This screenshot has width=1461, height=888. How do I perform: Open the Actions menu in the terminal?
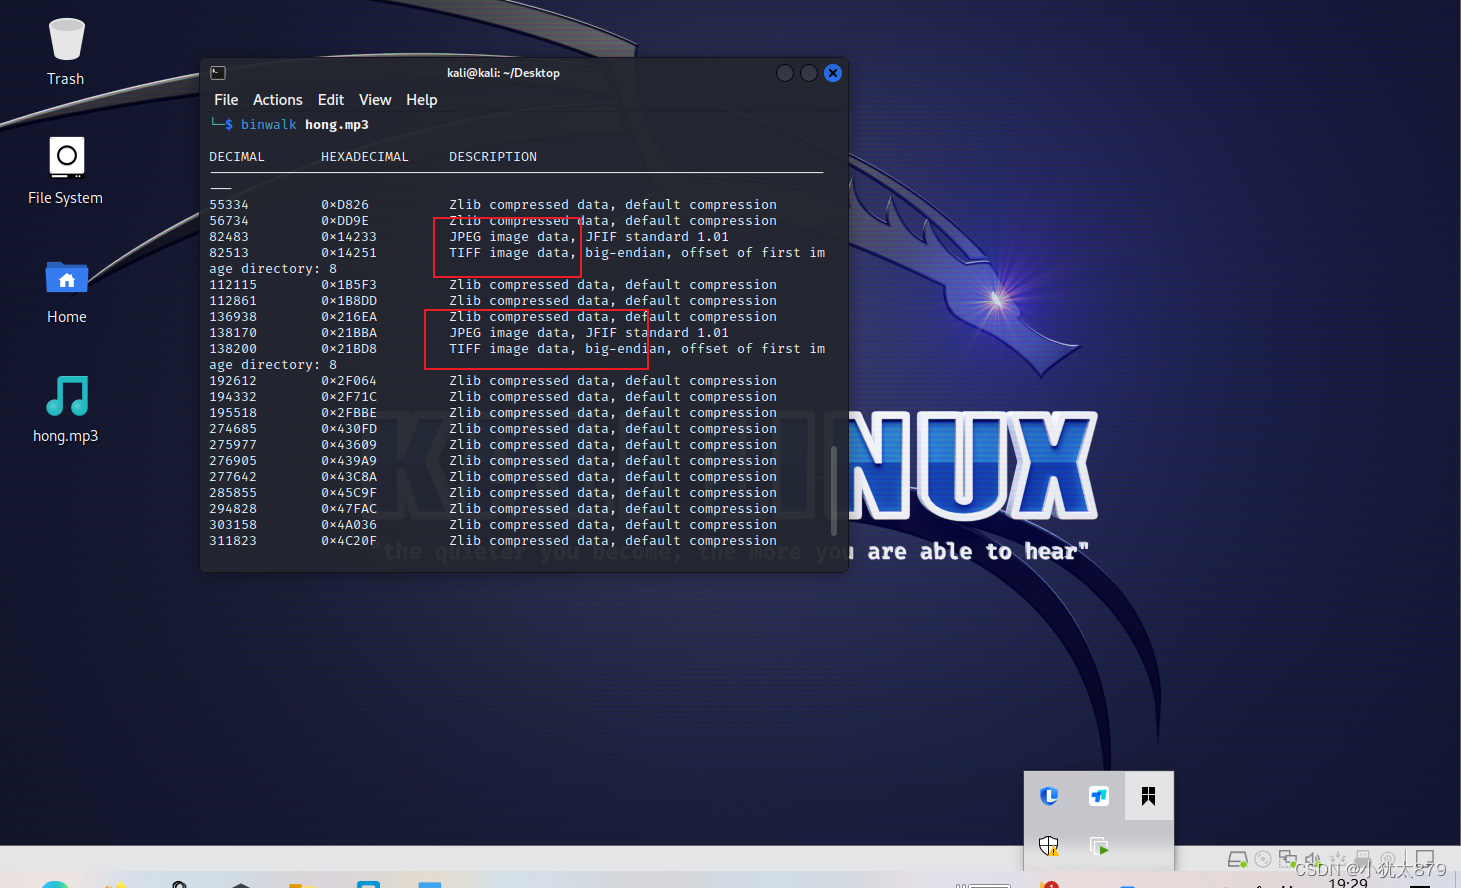(x=278, y=100)
